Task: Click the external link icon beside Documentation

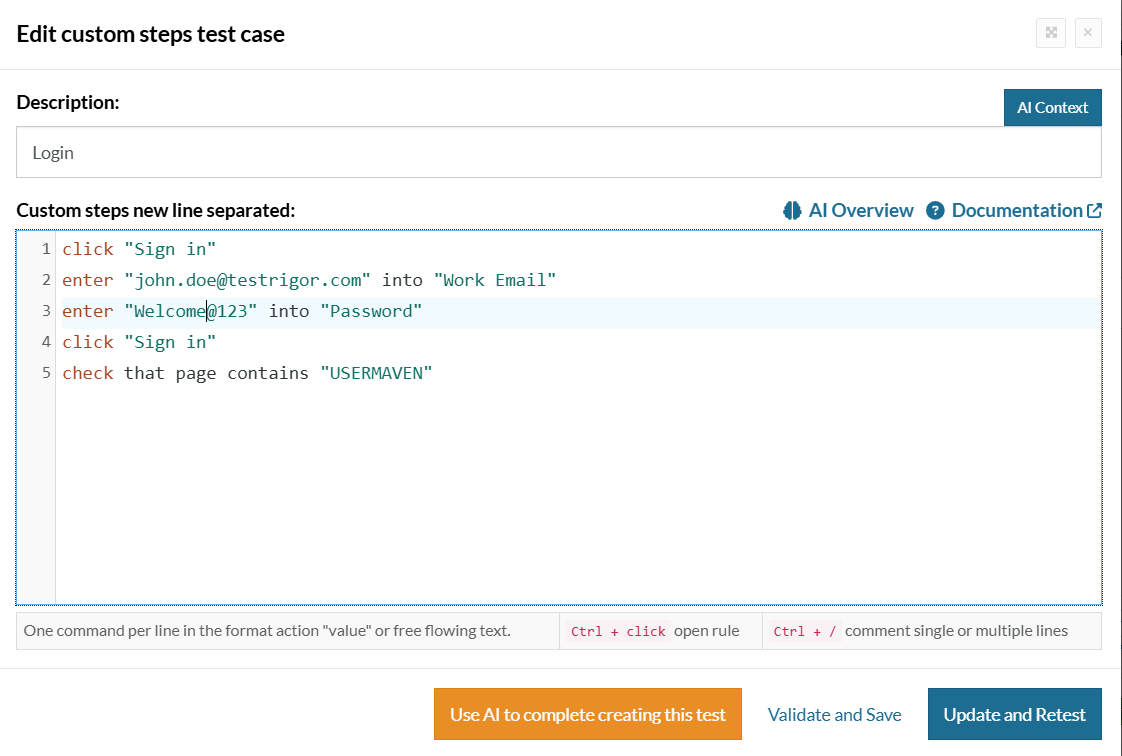Action: (1095, 211)
